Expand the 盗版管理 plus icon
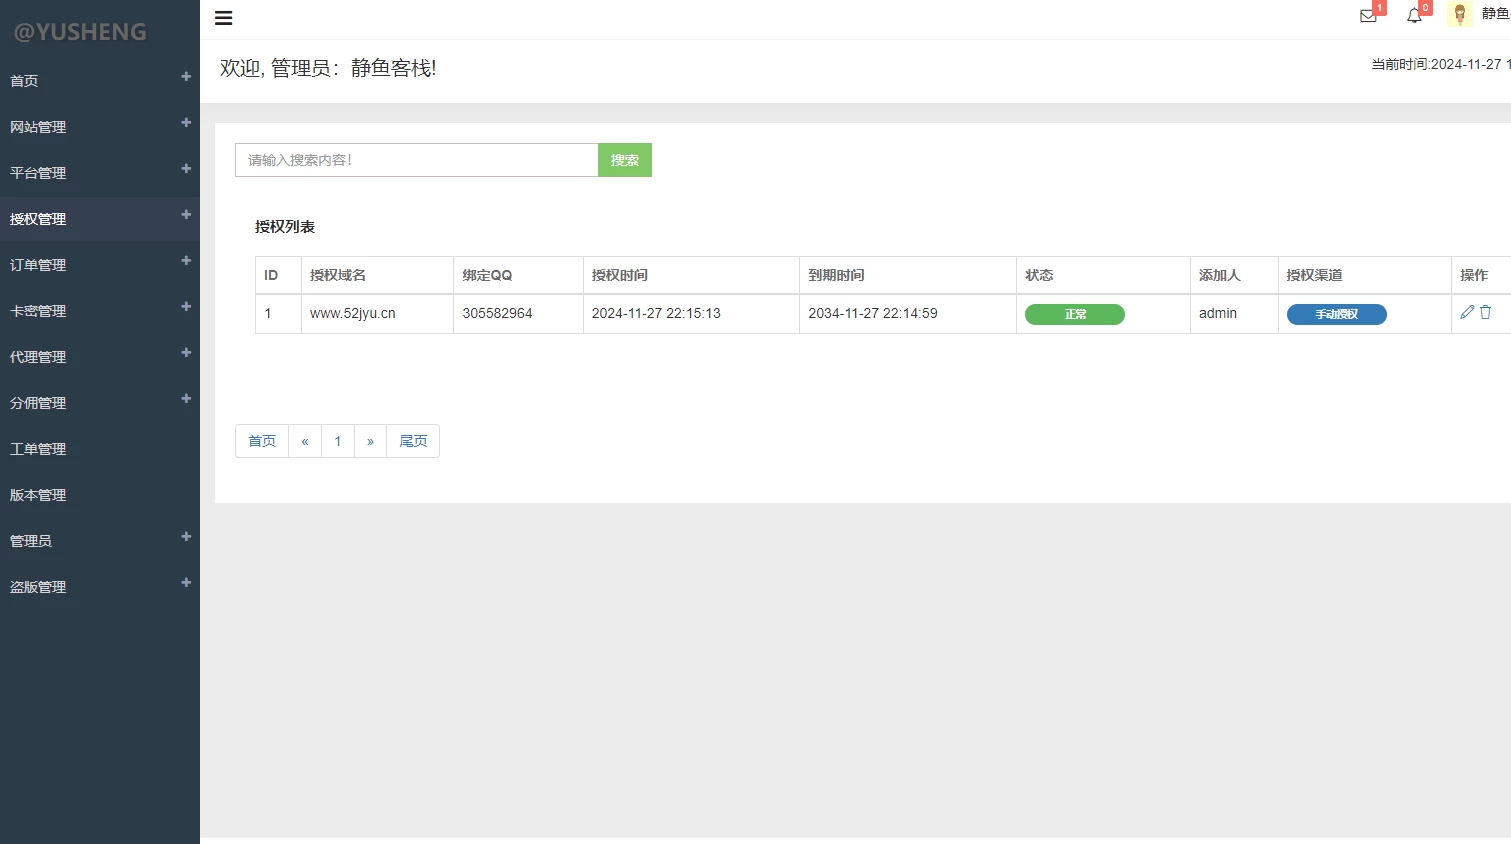 click(x=186, y=583)
